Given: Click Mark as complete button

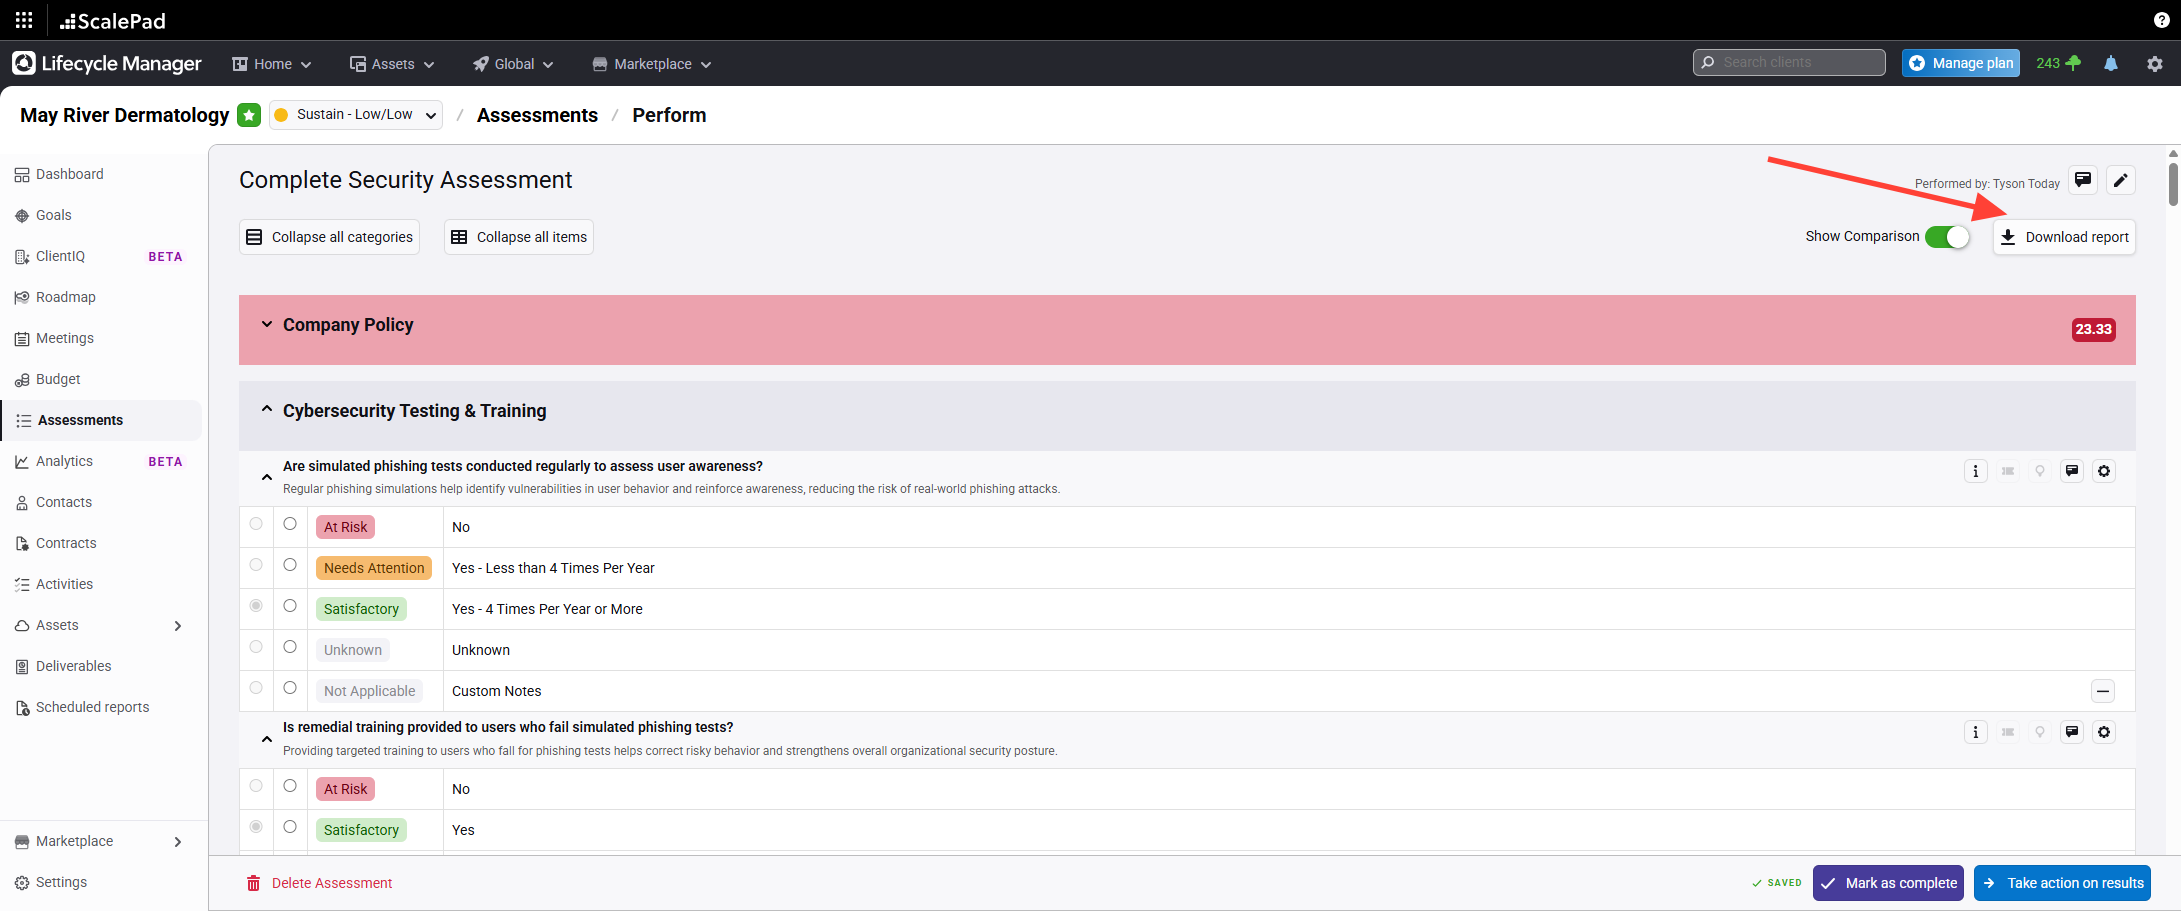Looking at the screenshot, I should pos(1888,883).
